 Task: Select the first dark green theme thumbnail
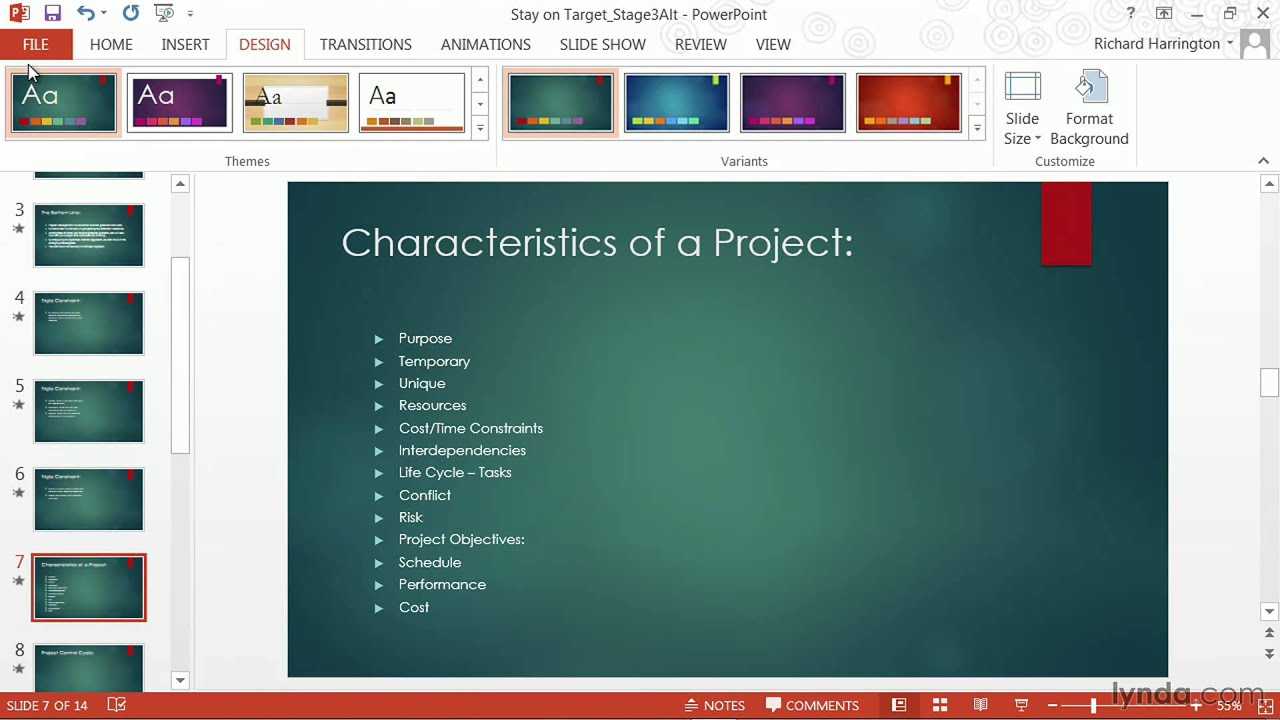point(63,101)
